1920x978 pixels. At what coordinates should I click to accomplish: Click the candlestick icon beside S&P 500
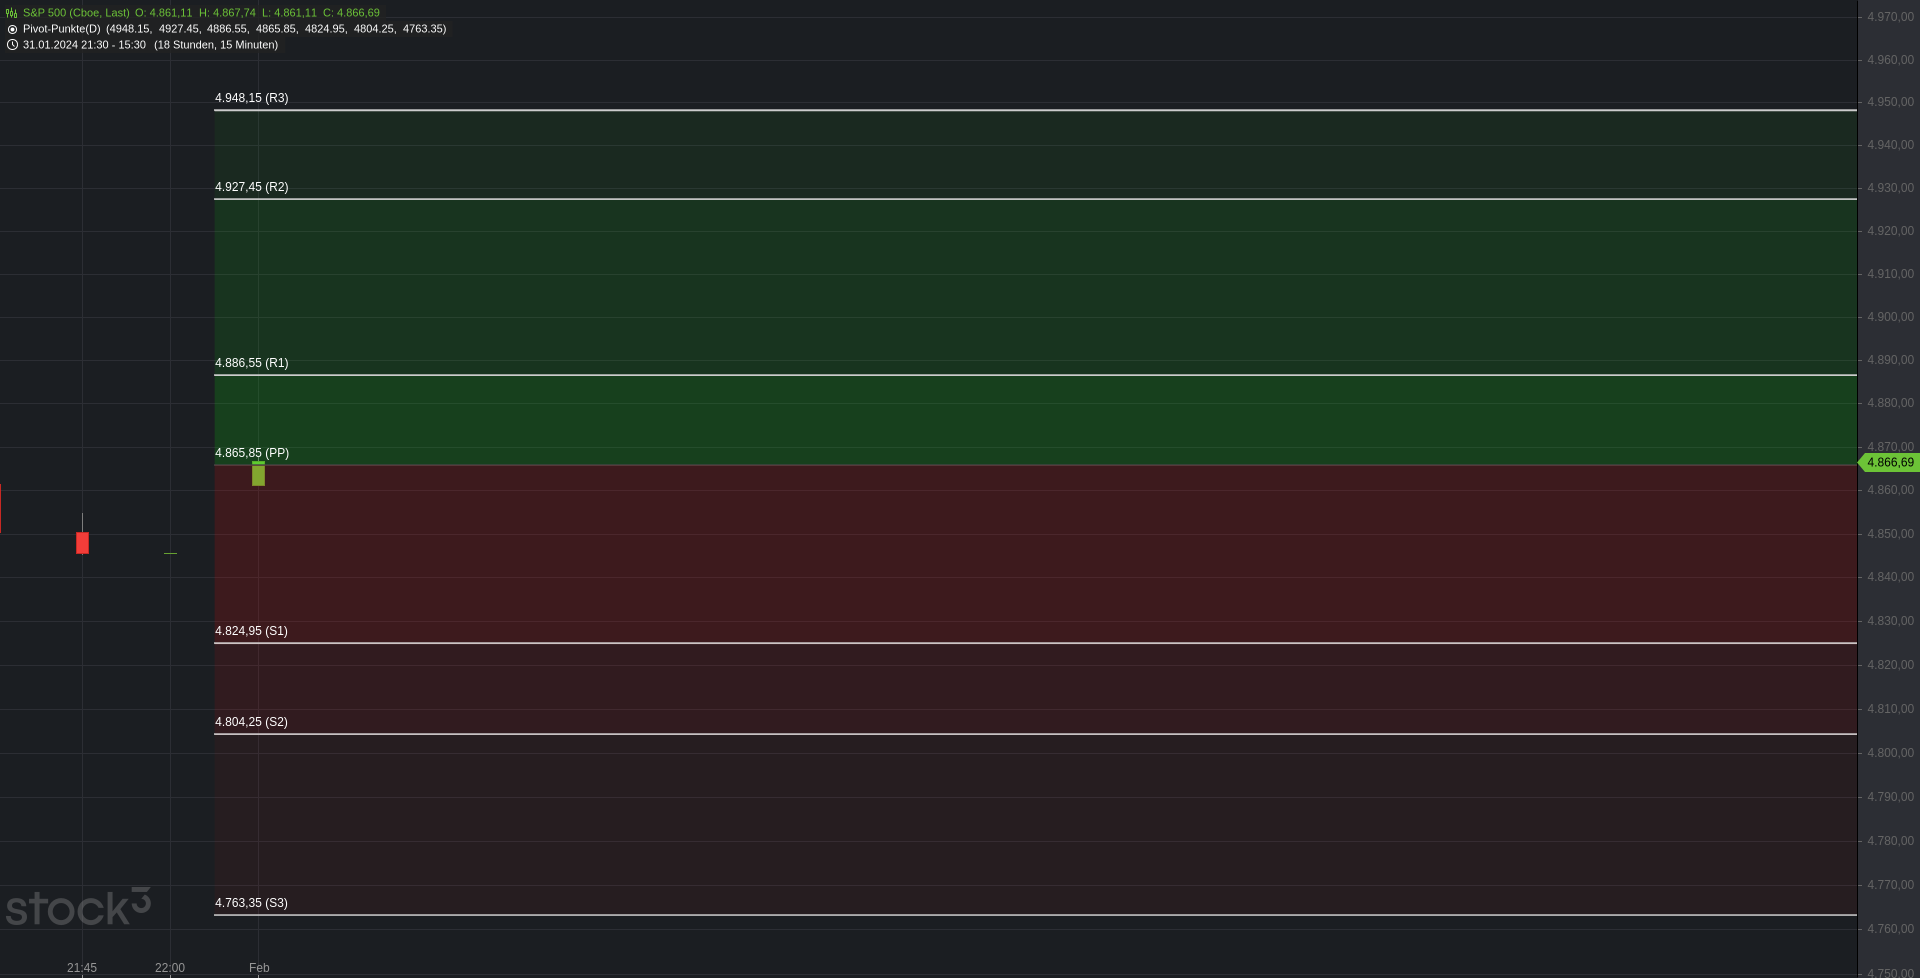tap(12, 13)
